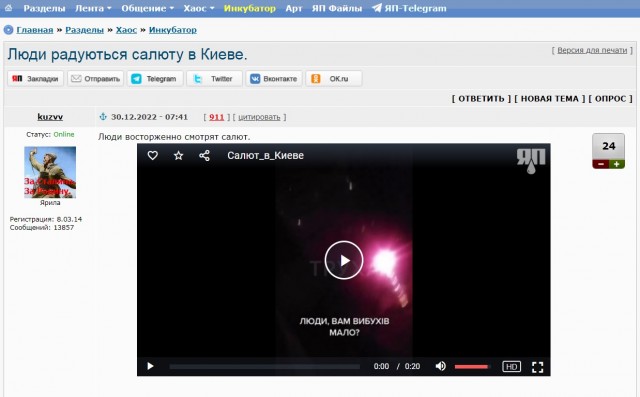Go to Инкубатор breadcrumb link
Image resolution: width=640 pixels, height=397 pixels.
[x=173, y=30]
